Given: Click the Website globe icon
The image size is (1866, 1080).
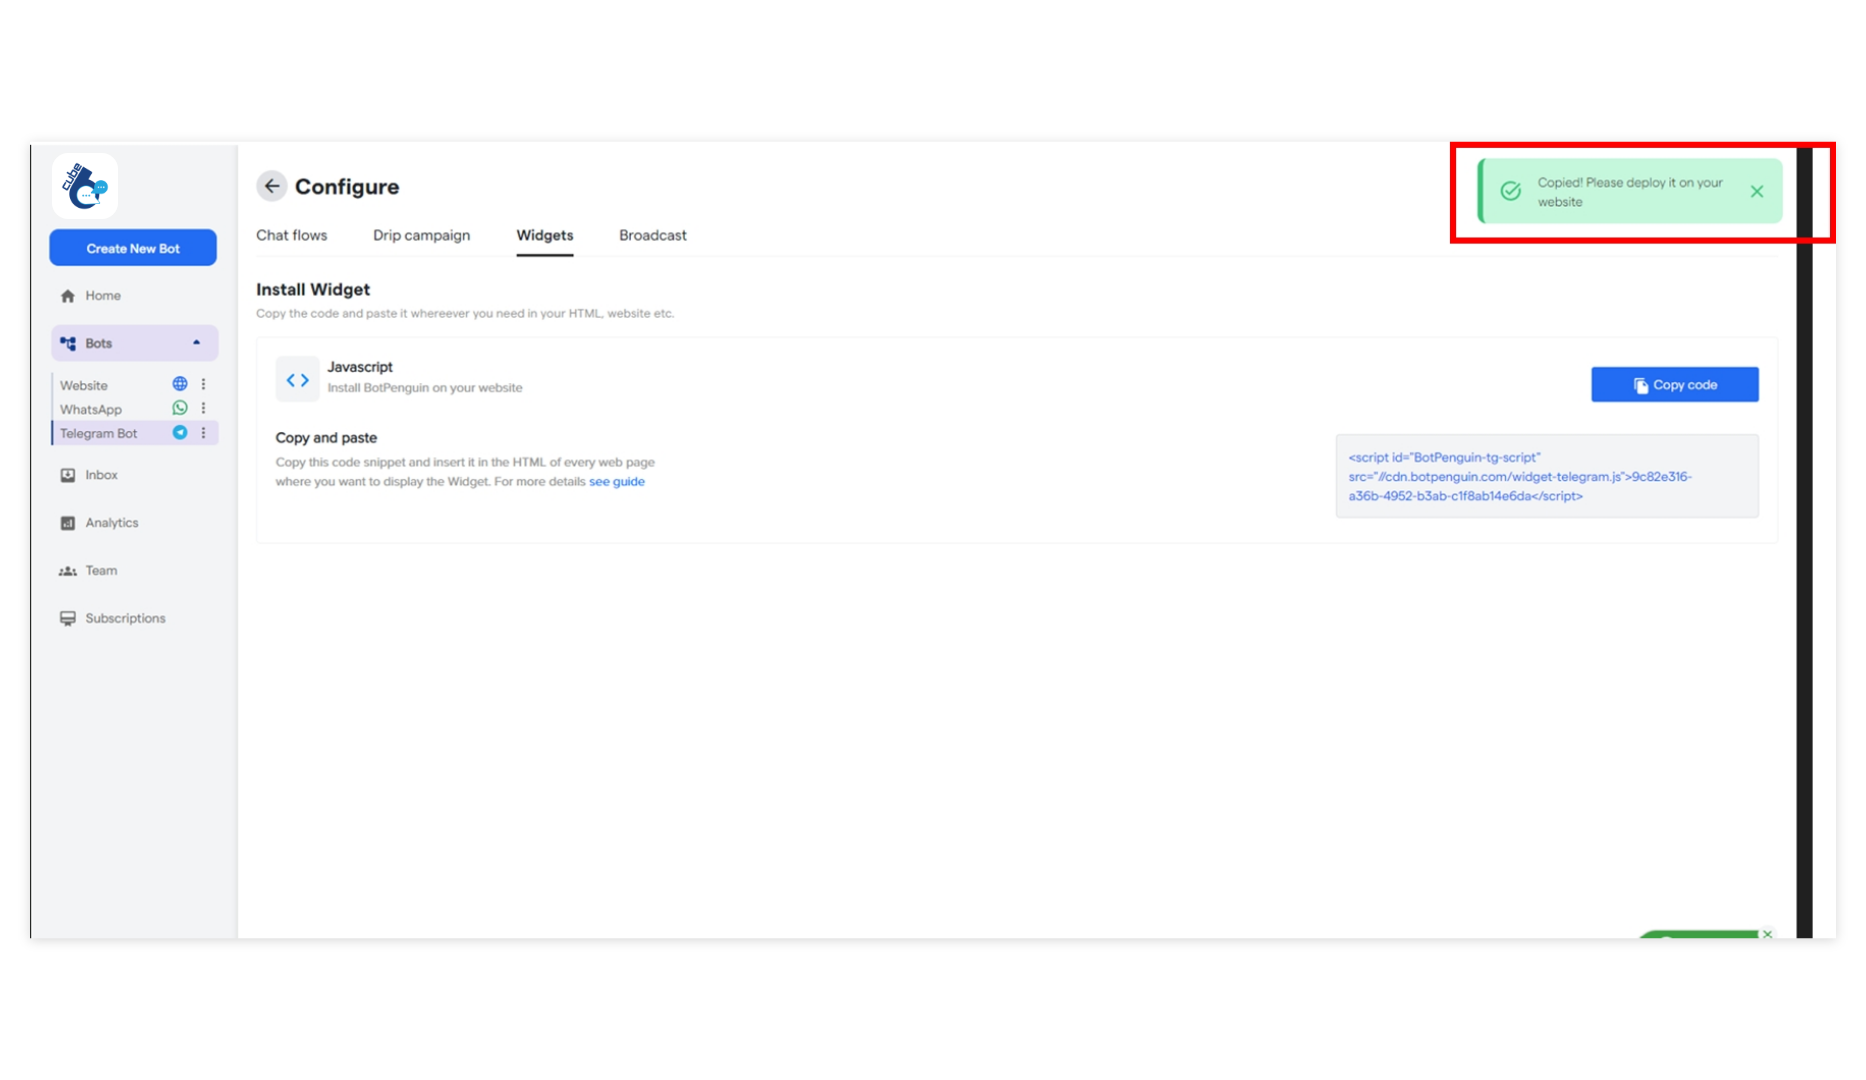Looking at the screenshot, I should [x=180, y=384].
